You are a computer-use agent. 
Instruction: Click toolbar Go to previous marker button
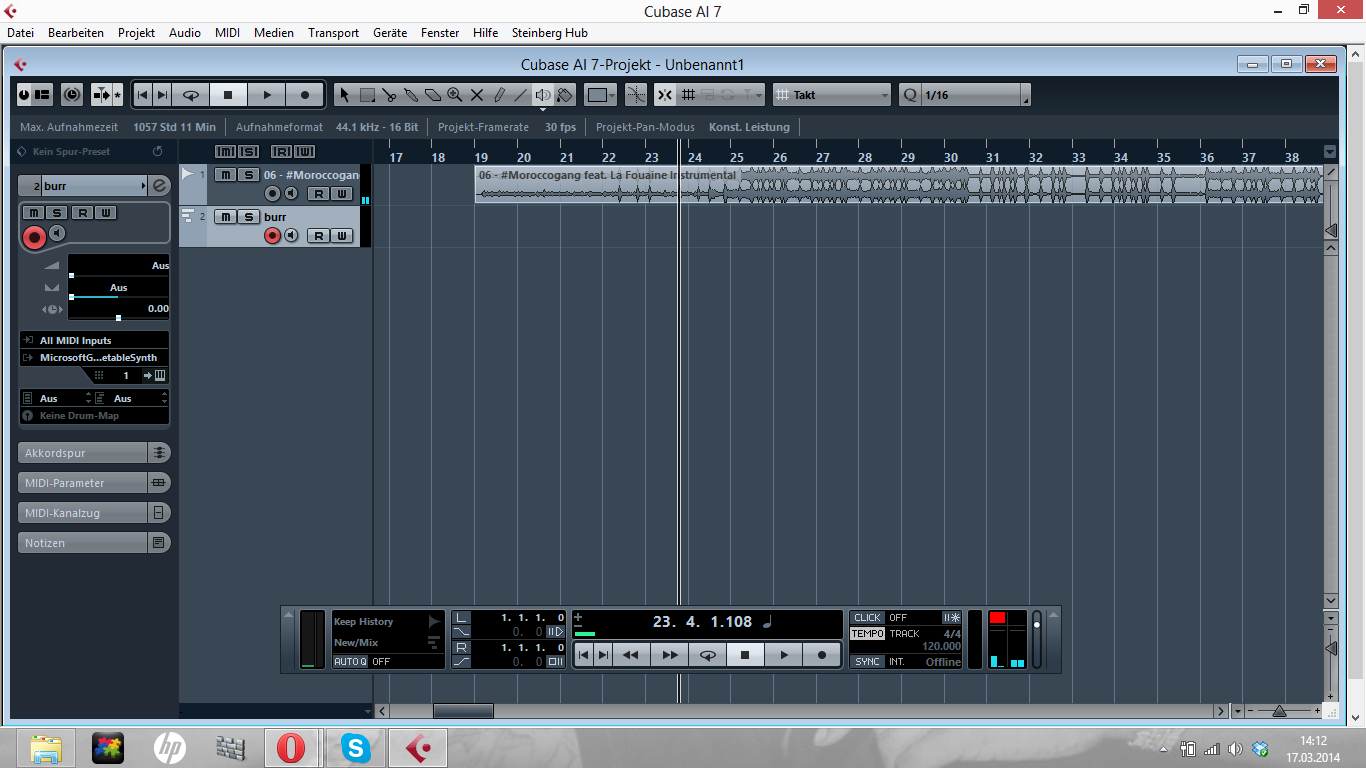pyautogui.click(x=142, y=95)
